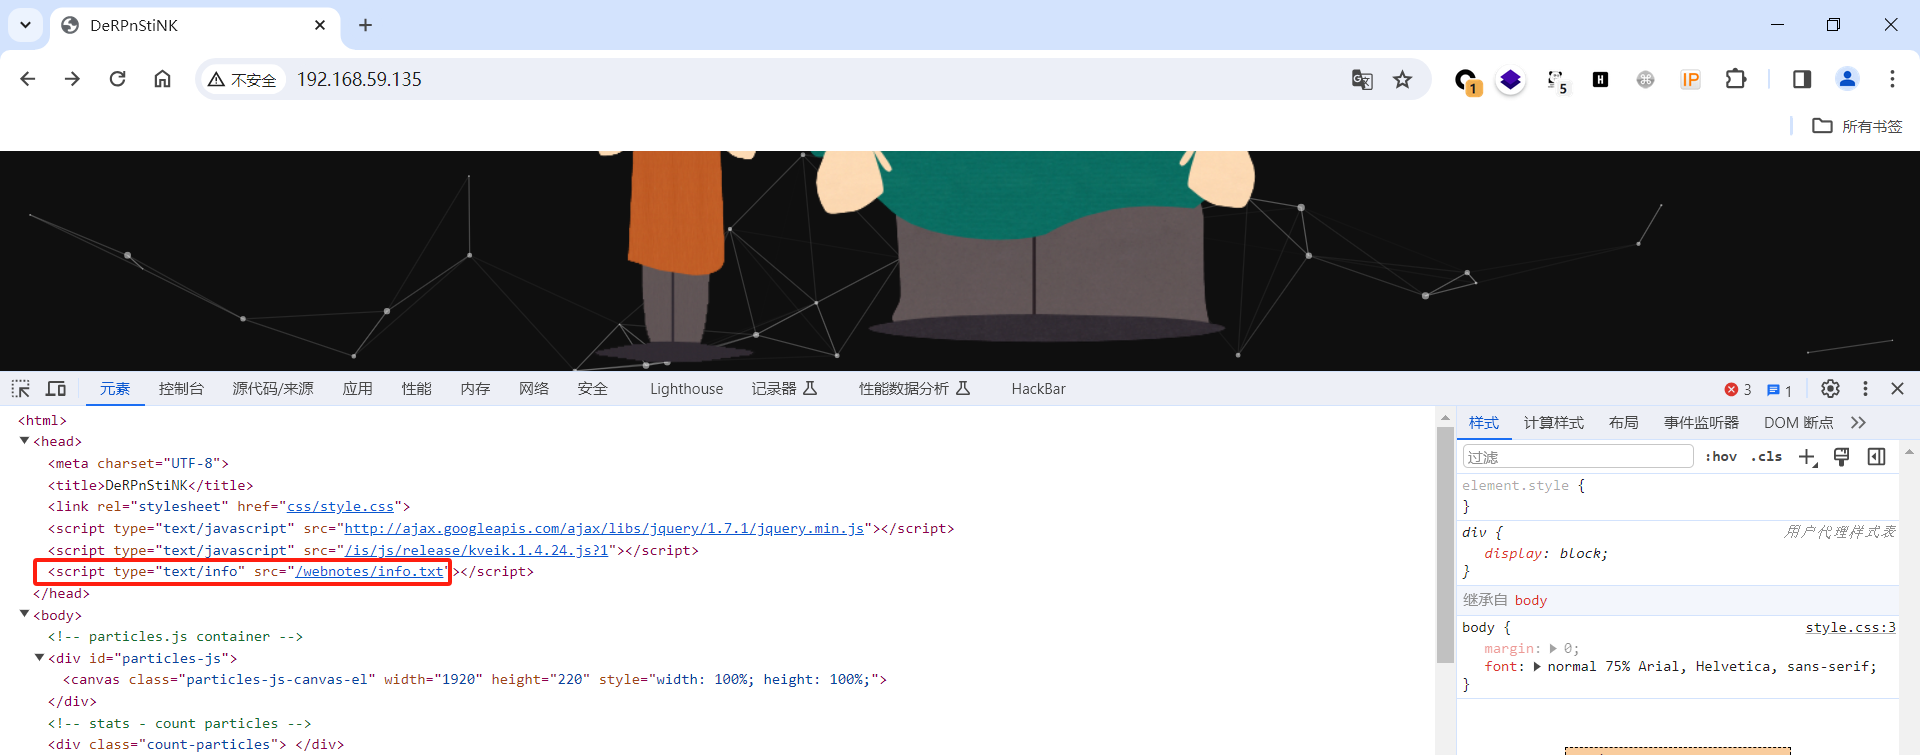The width and height of the screenshot is (1920, 755).
Task: Switch to the 布局 layout tab
Action: [x=1624, y=423]
